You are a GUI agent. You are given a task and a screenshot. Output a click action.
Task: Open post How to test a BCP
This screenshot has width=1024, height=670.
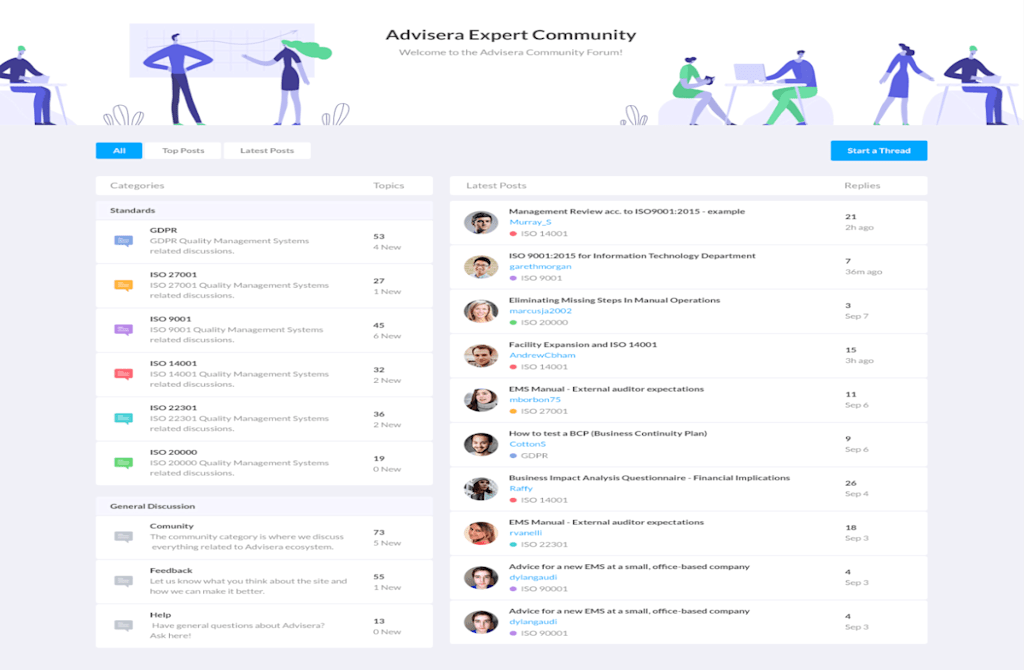coord(608,434)
